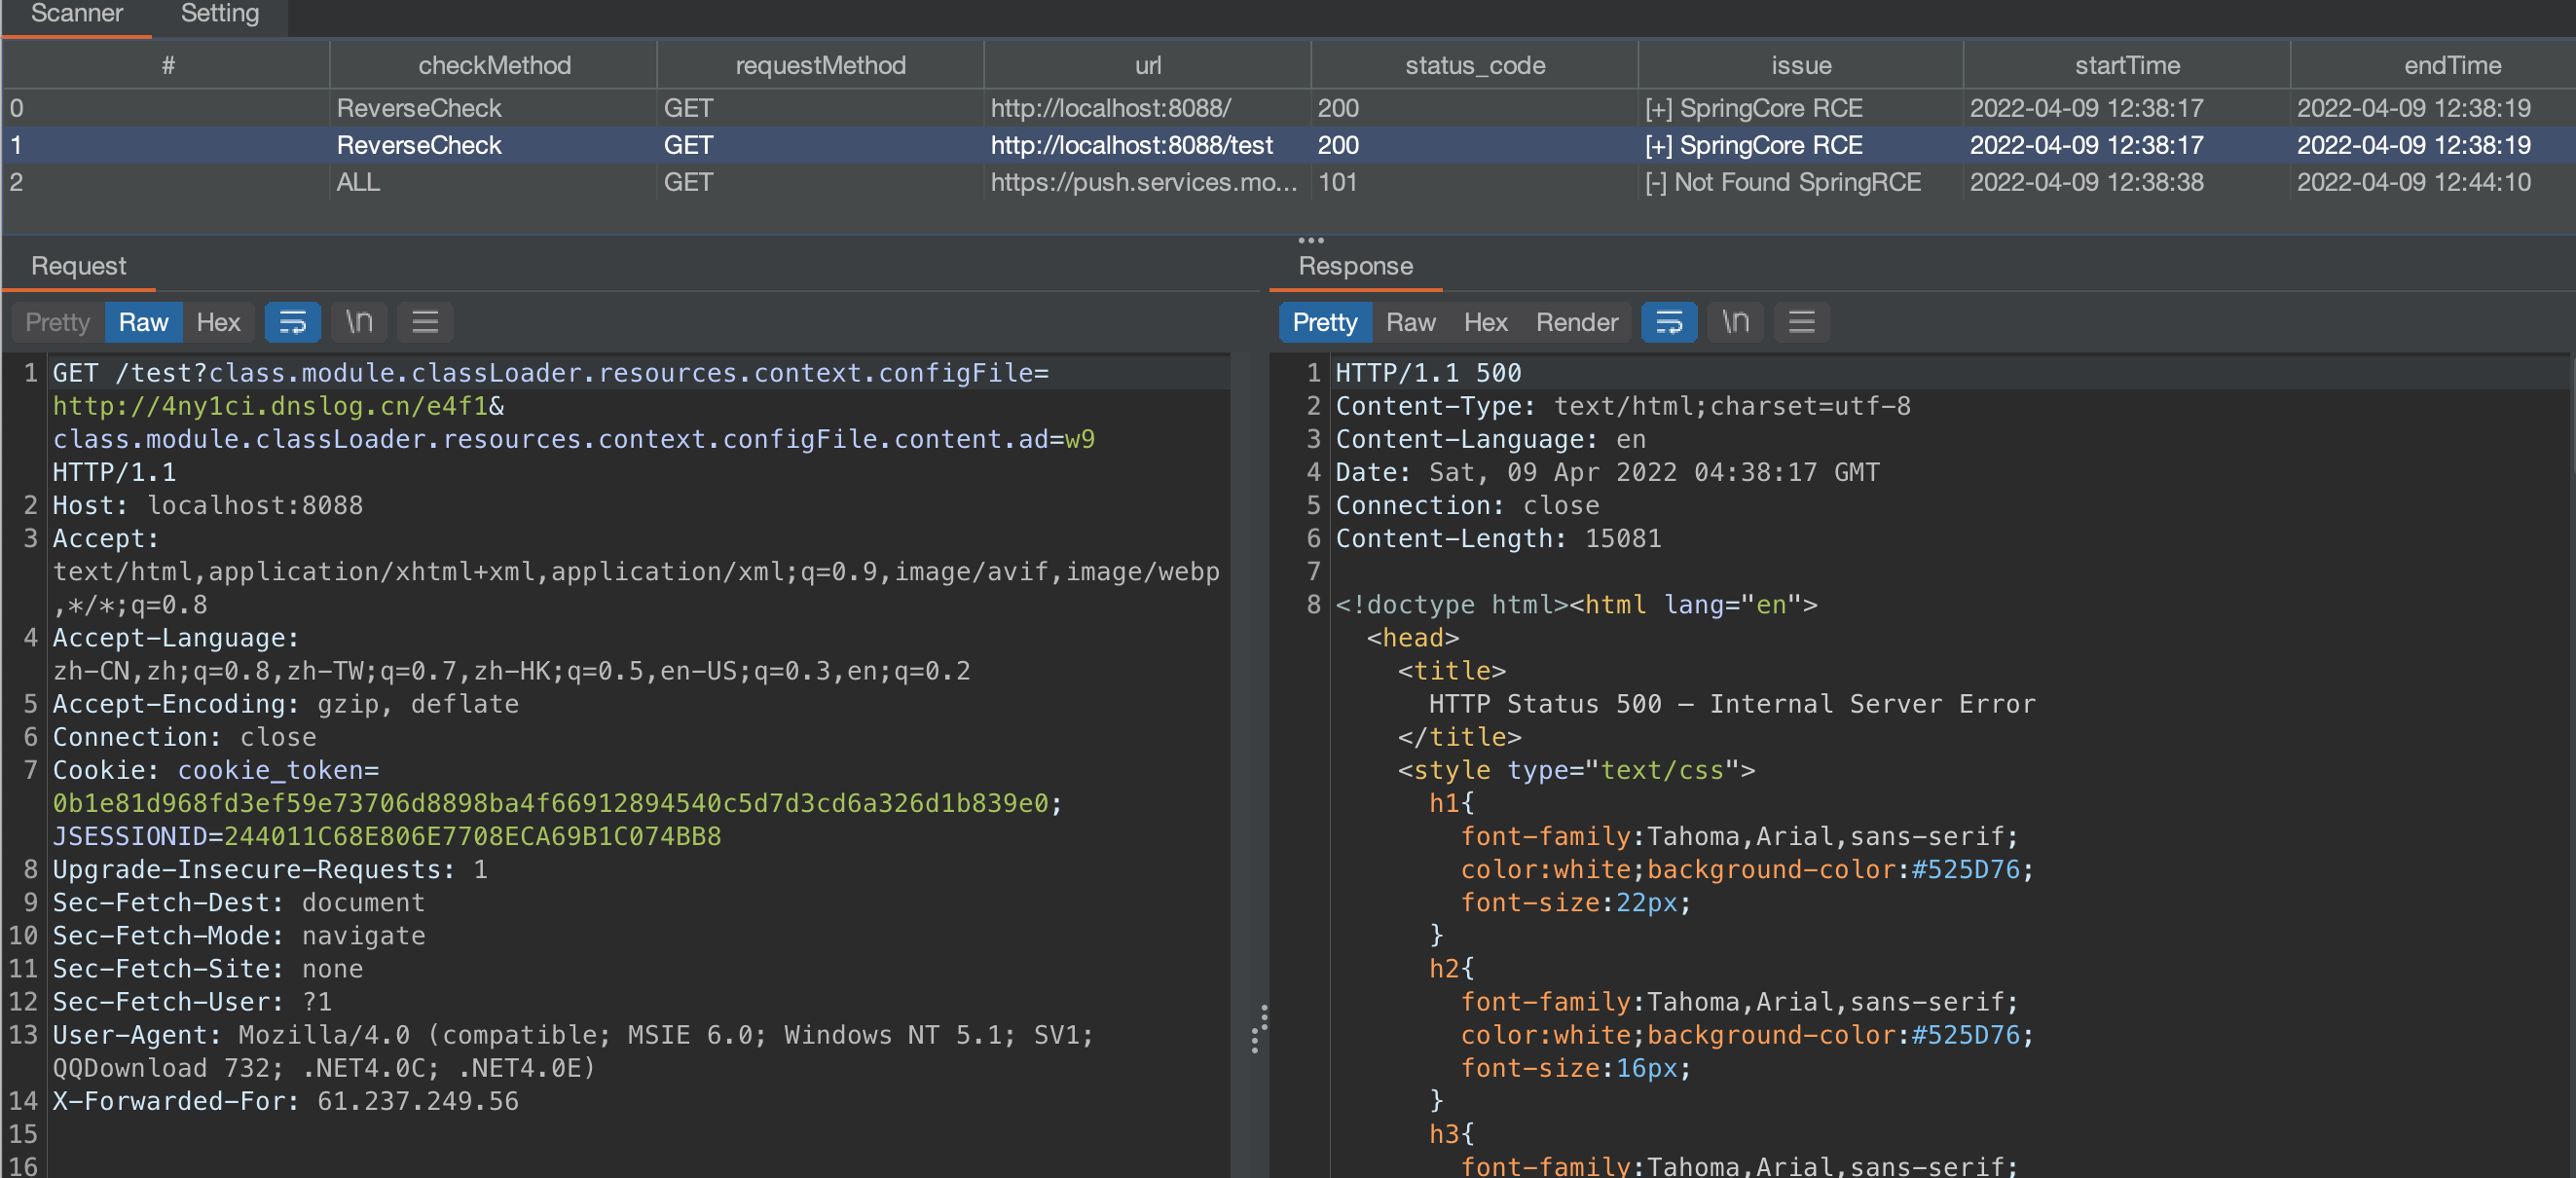
Task: Switch Response view to Render
Action: coord(1576,322)
